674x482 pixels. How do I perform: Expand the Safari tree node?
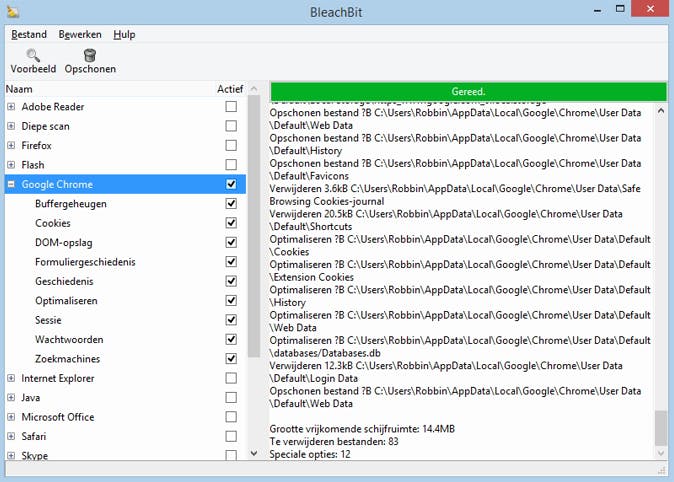click(x=11, y=436)
